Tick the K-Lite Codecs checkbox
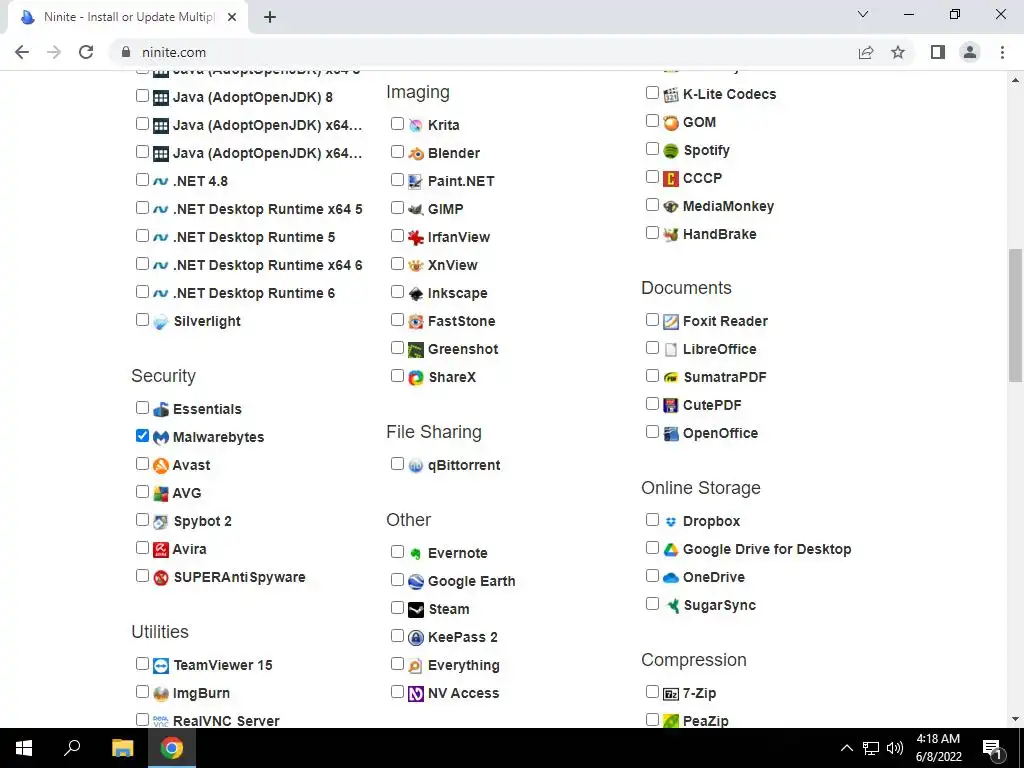This screenshot has width=1024, height=768. point(652,93)
